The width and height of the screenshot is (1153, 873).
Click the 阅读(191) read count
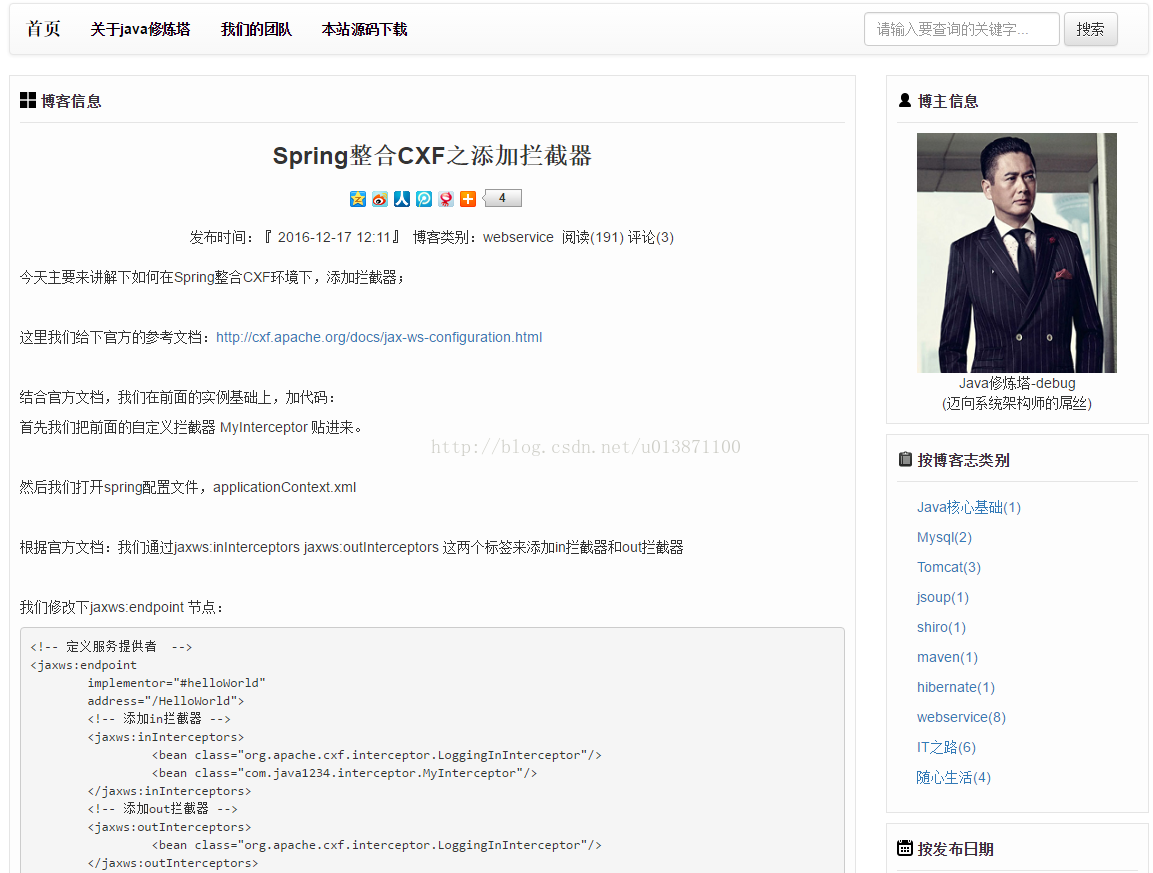point(593,237)
